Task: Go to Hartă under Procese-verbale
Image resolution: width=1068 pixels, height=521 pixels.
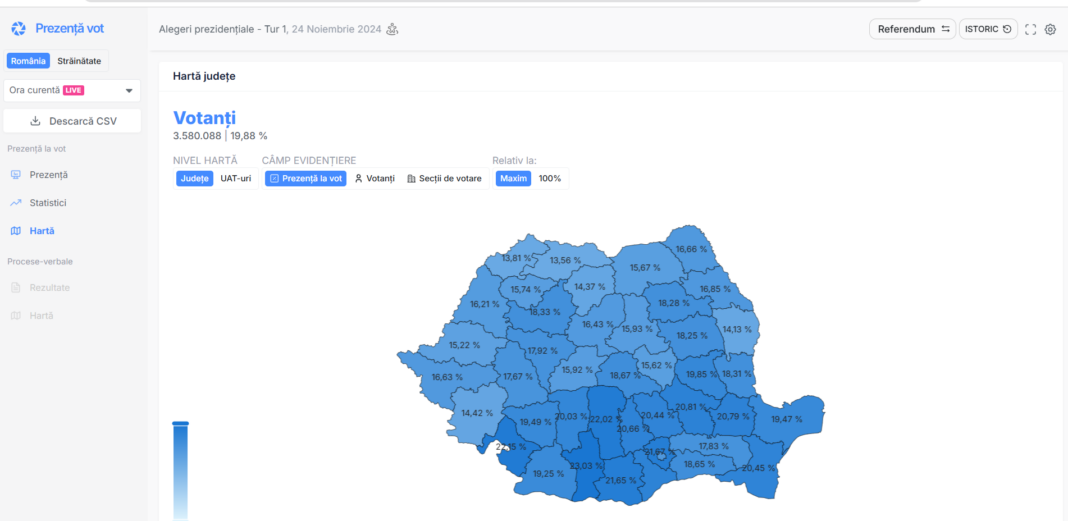Action: 41,316
